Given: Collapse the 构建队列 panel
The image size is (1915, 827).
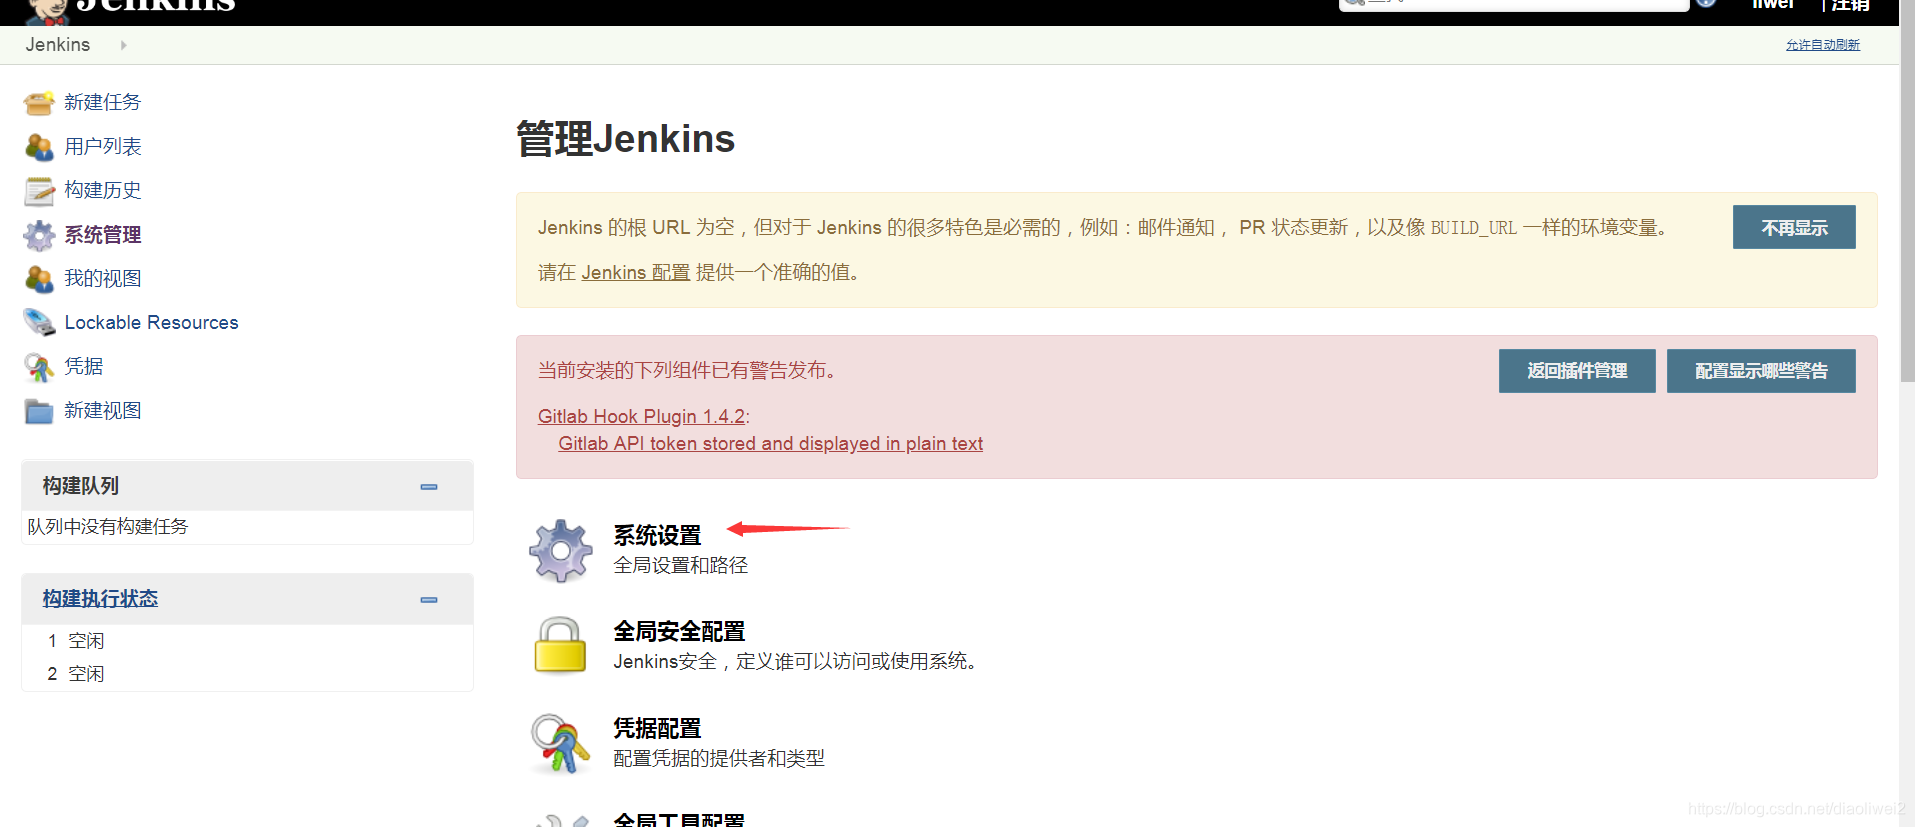Looking at the screenshot, I should pyautogui.click(x=429, y=487).
